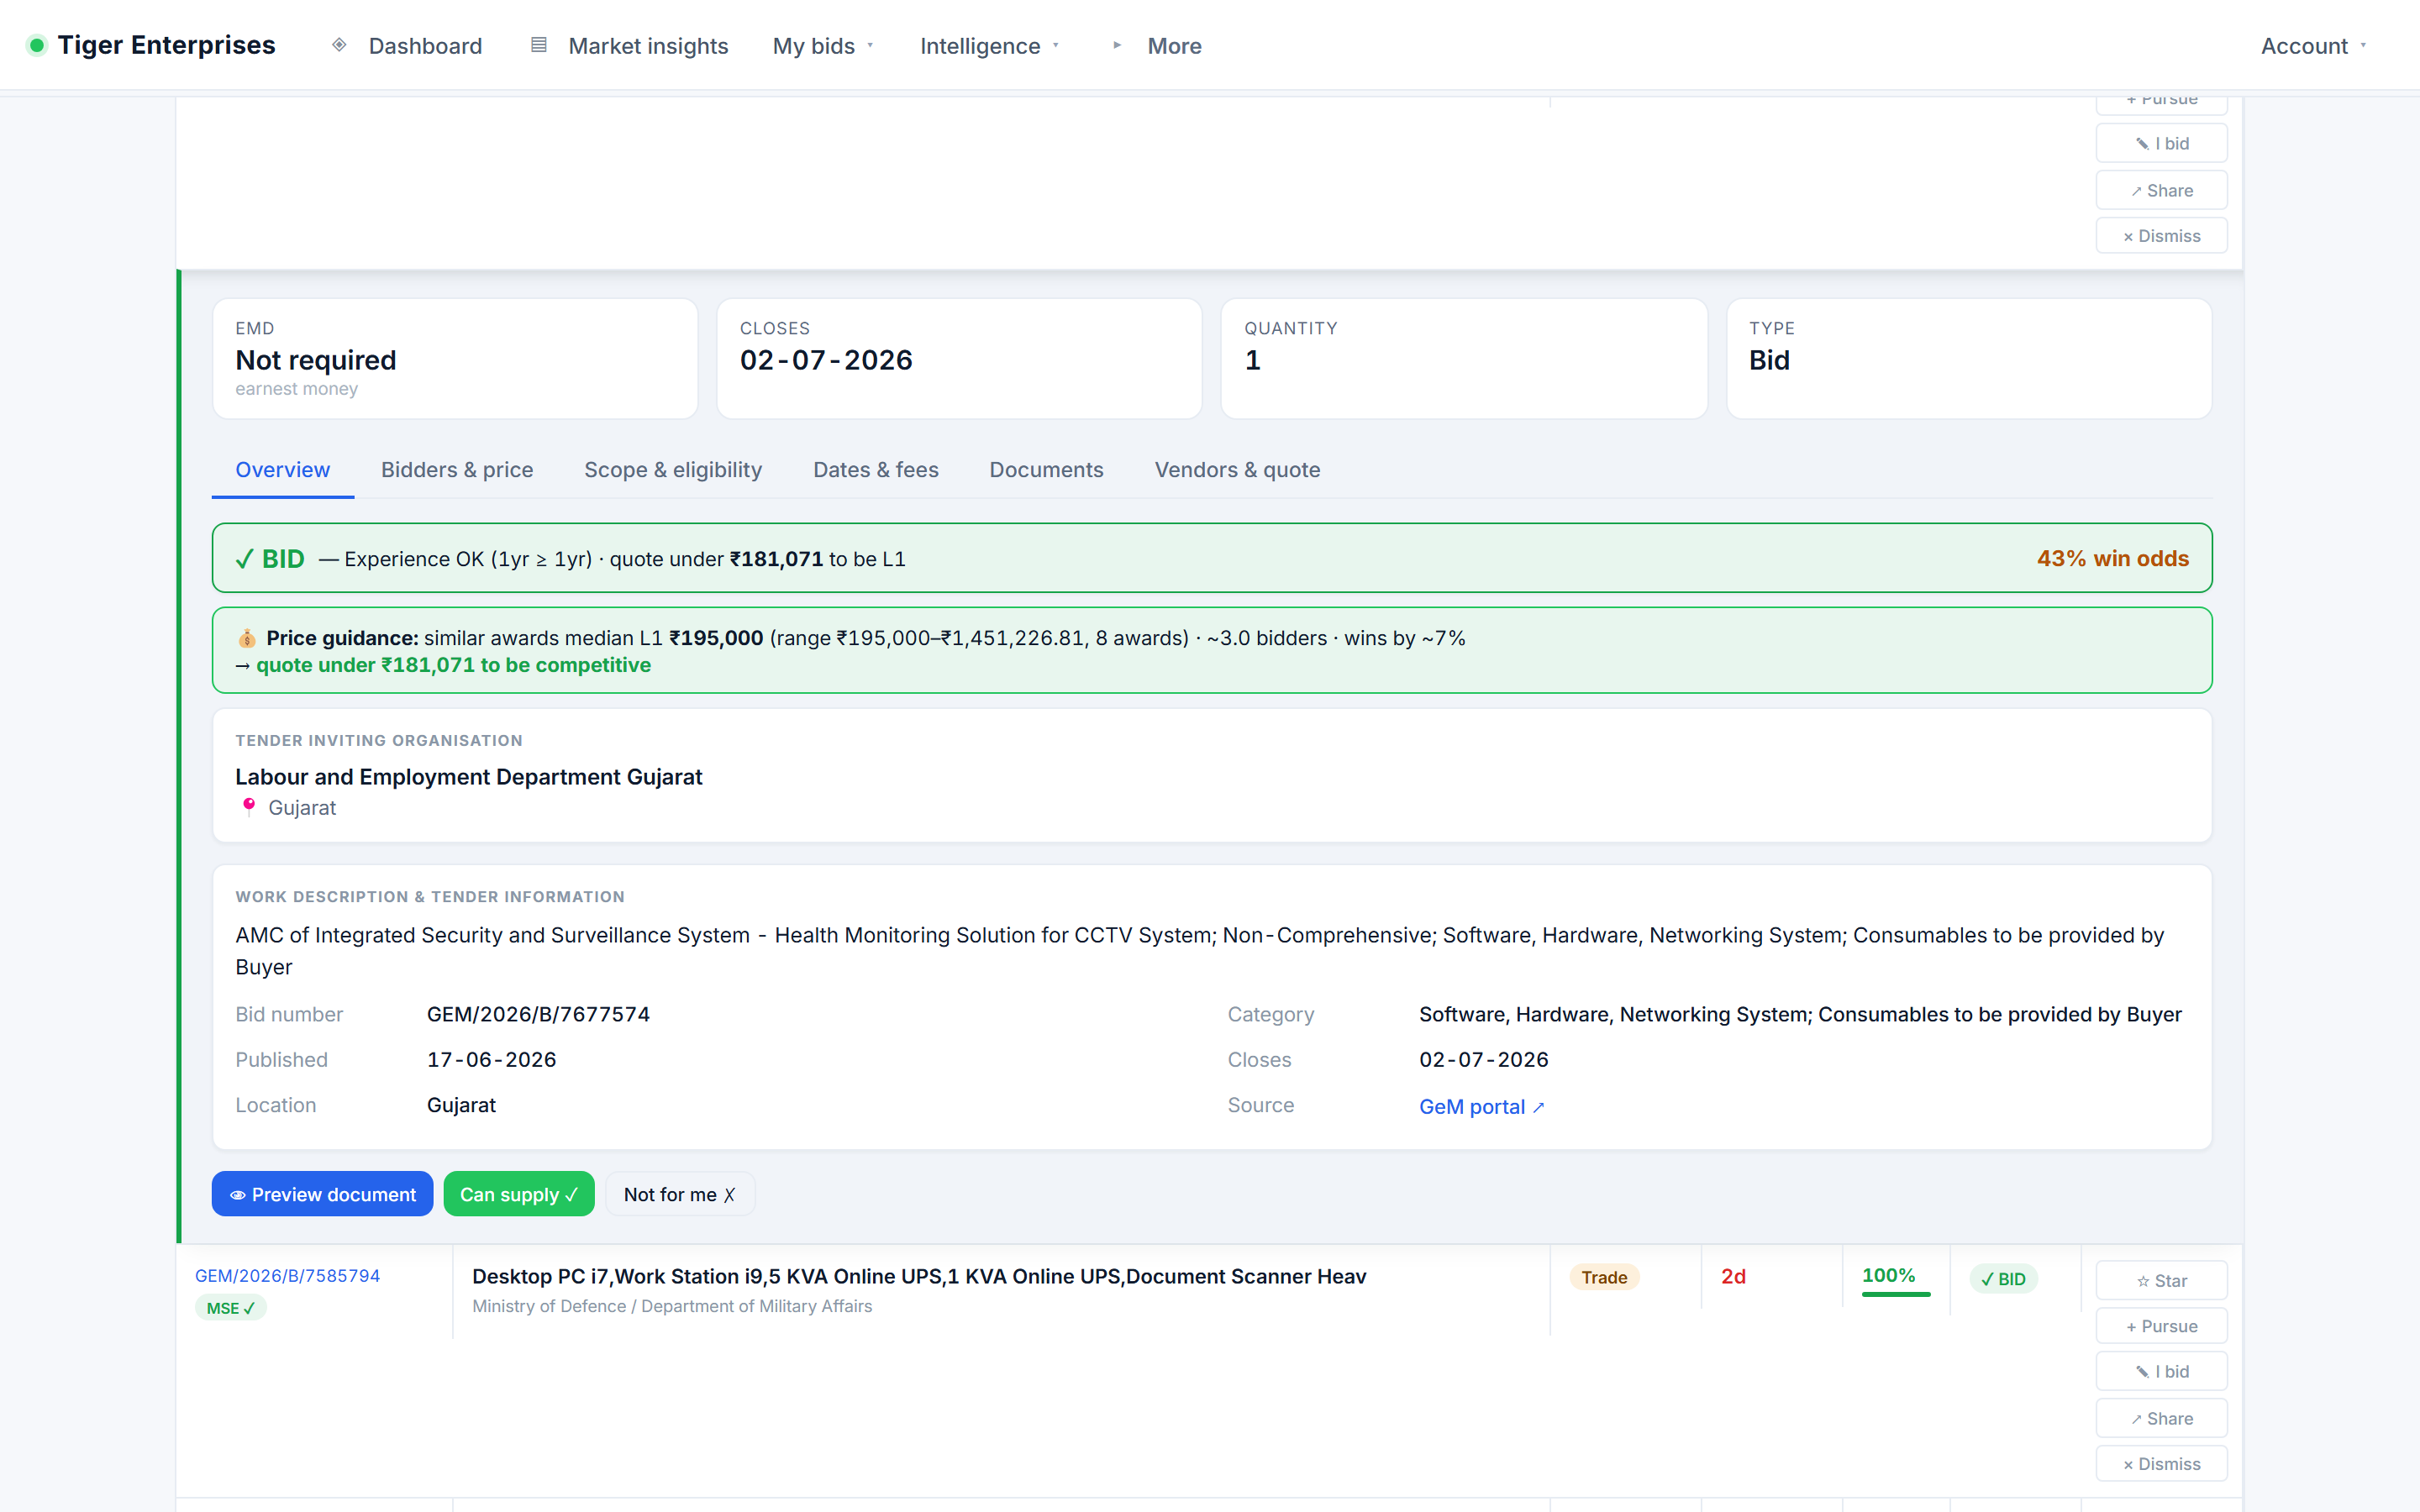Viewport: 2420px width, 1512px height.
Task: Click the EMD Not required card
Action: point(455,359)
